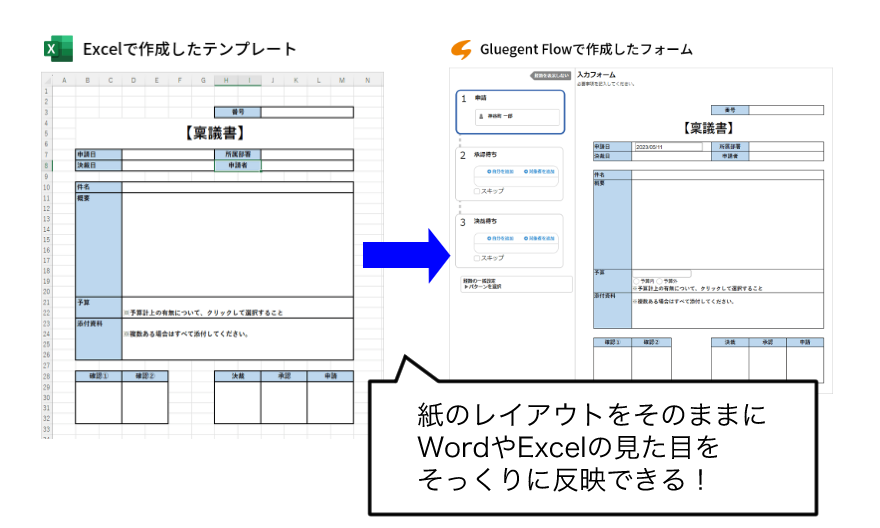Select Excel row header 8
This screenshot has width=880, height=528.
[x=47, y=166]
